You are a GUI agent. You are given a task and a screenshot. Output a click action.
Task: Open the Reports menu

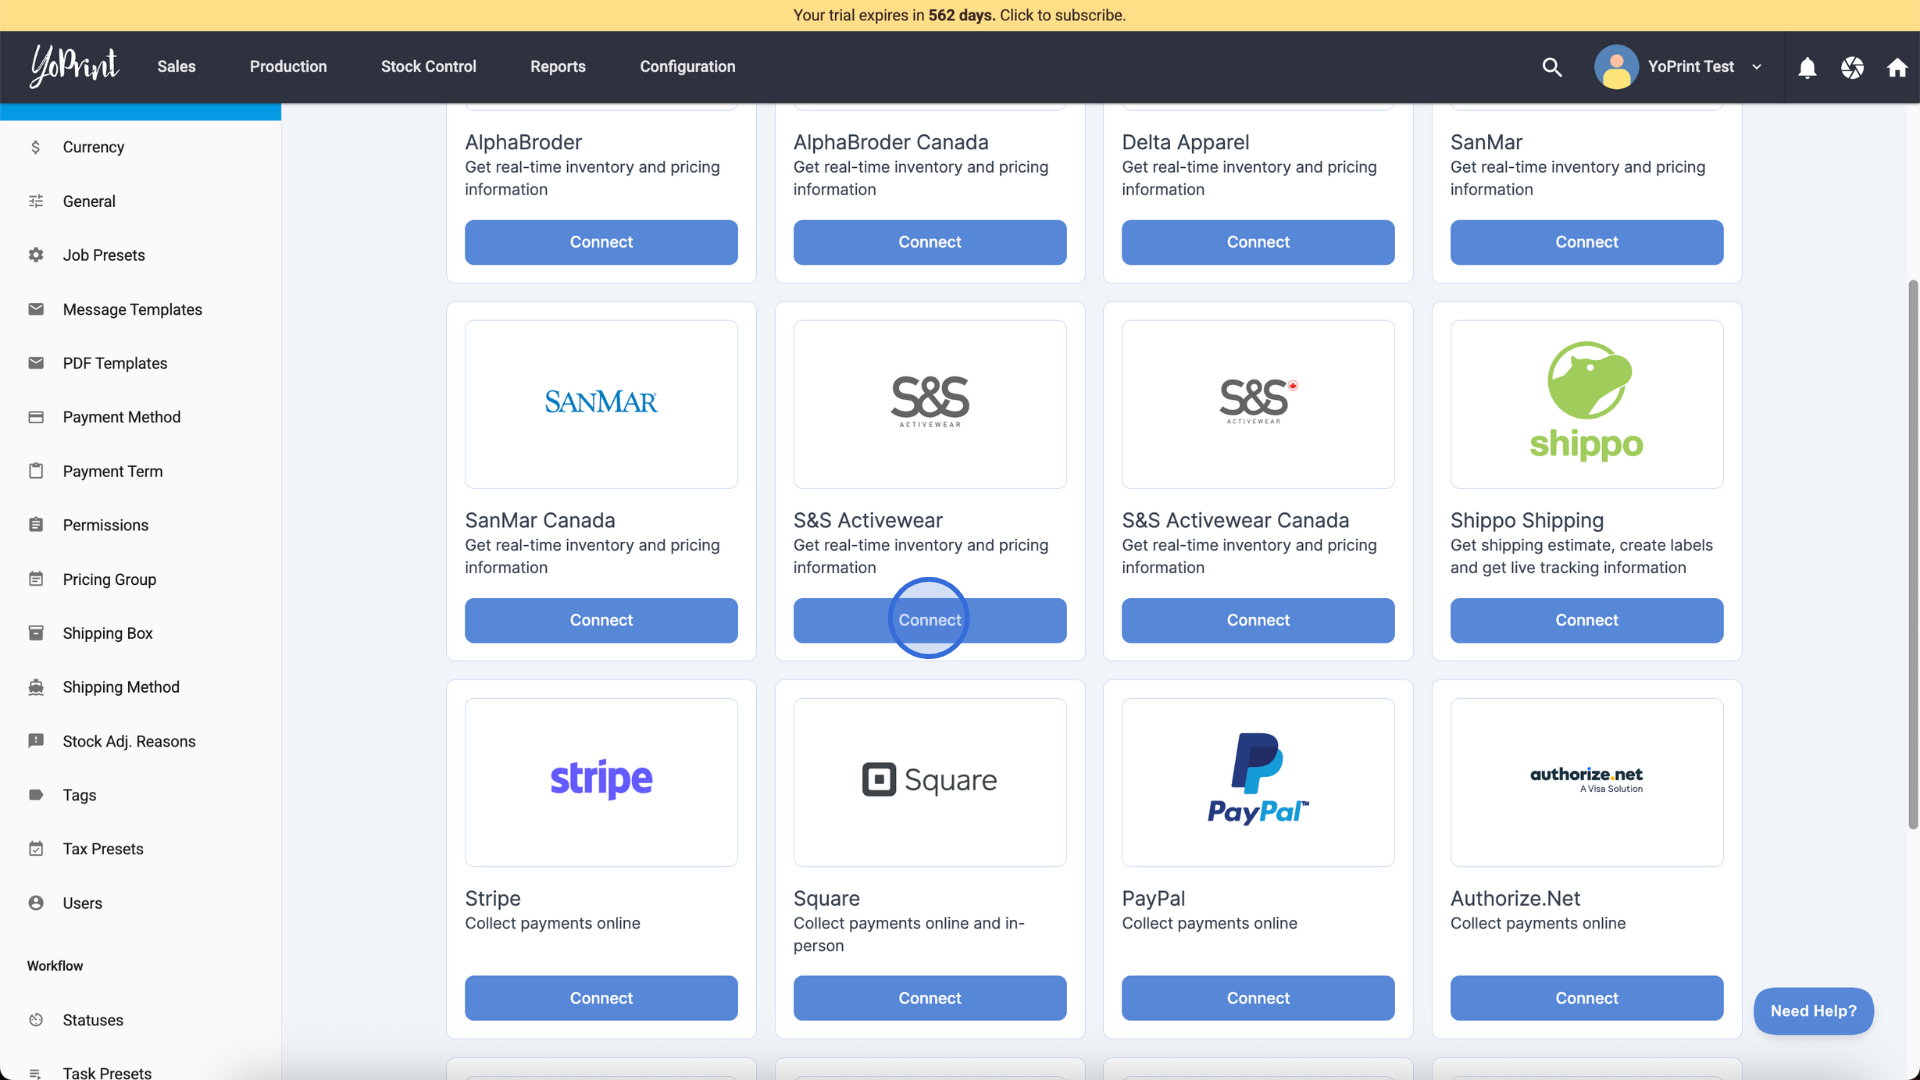[558, 67]
